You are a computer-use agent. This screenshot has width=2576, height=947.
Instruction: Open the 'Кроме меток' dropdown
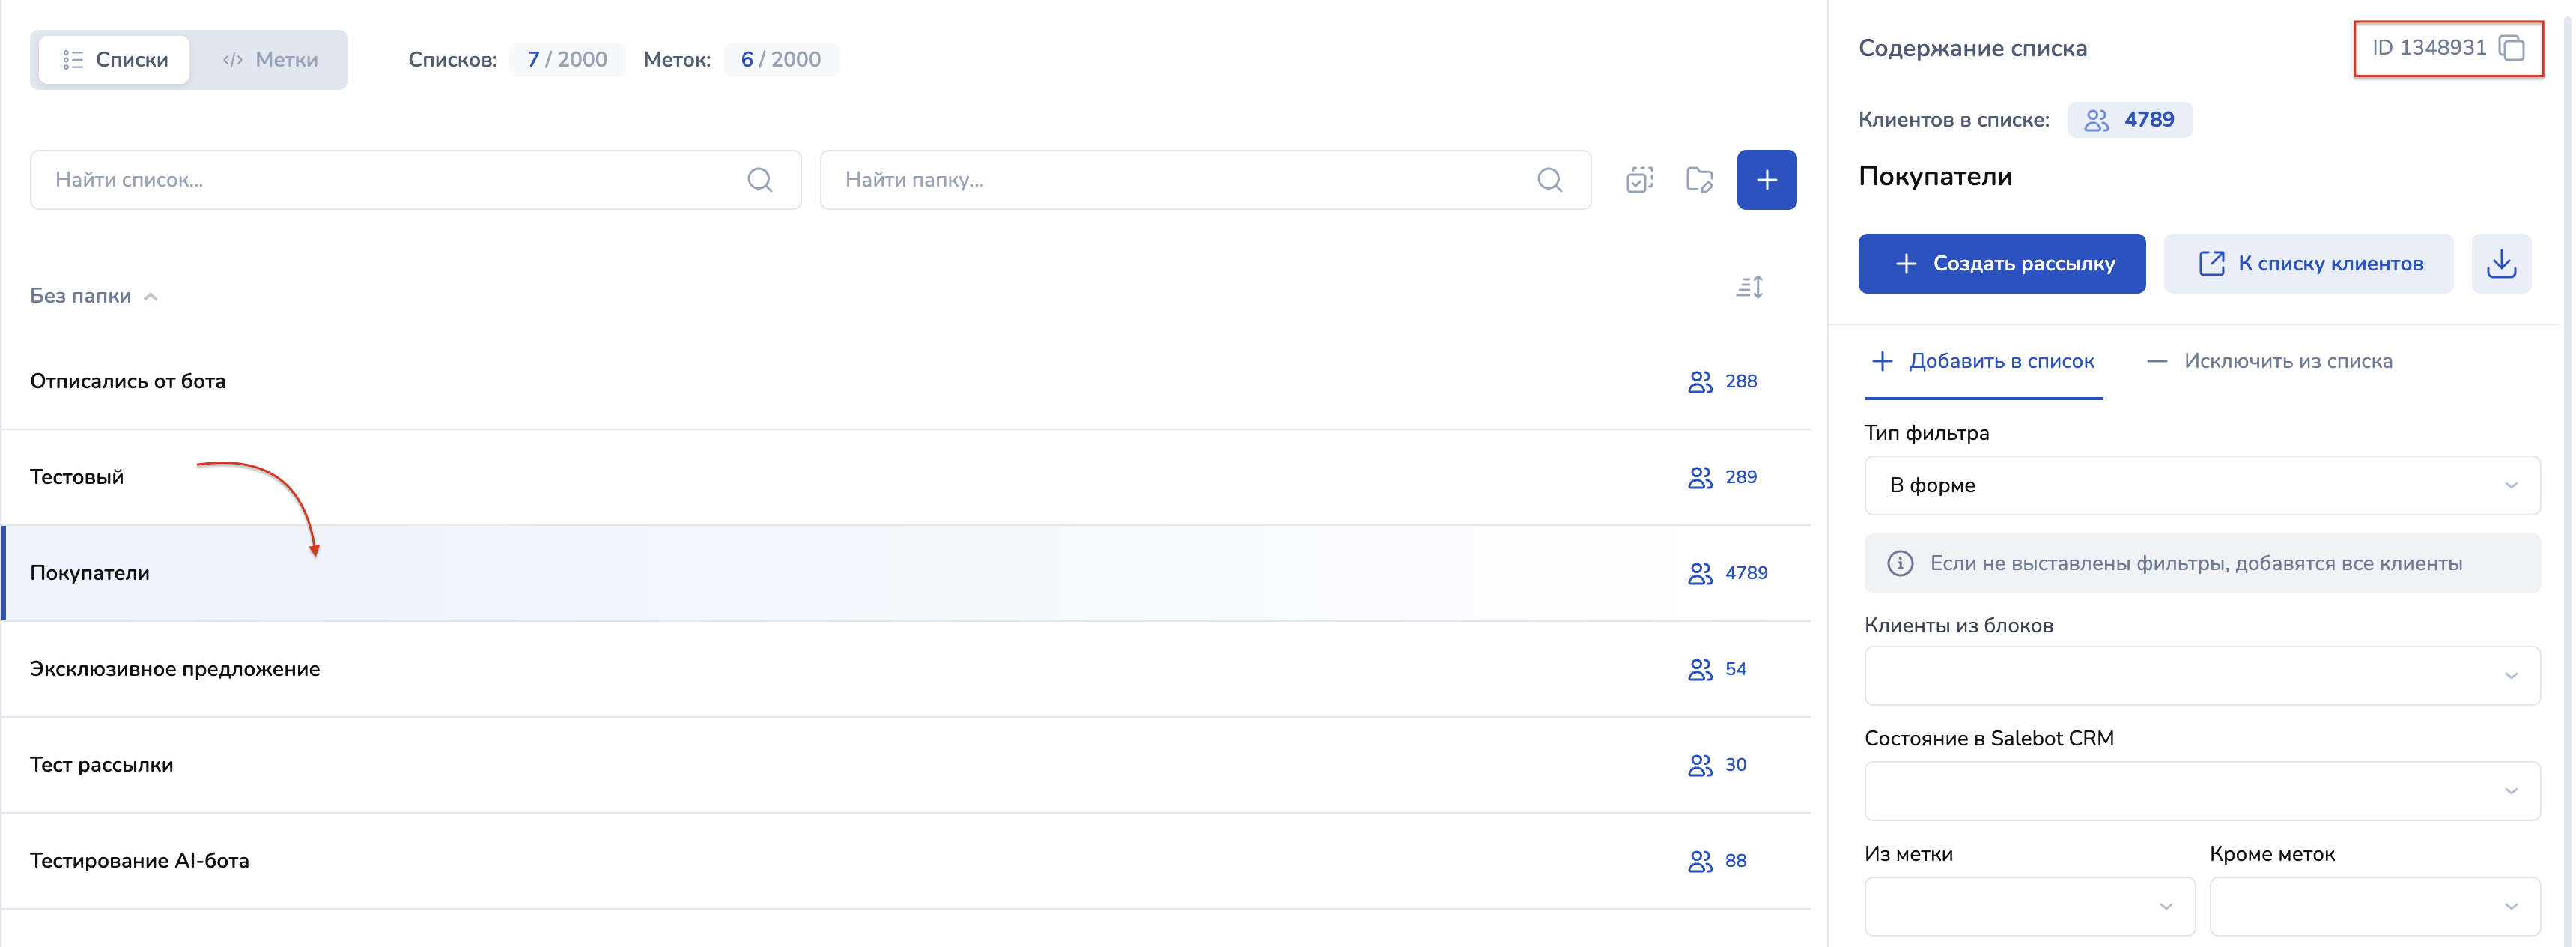coord(2374,906)
